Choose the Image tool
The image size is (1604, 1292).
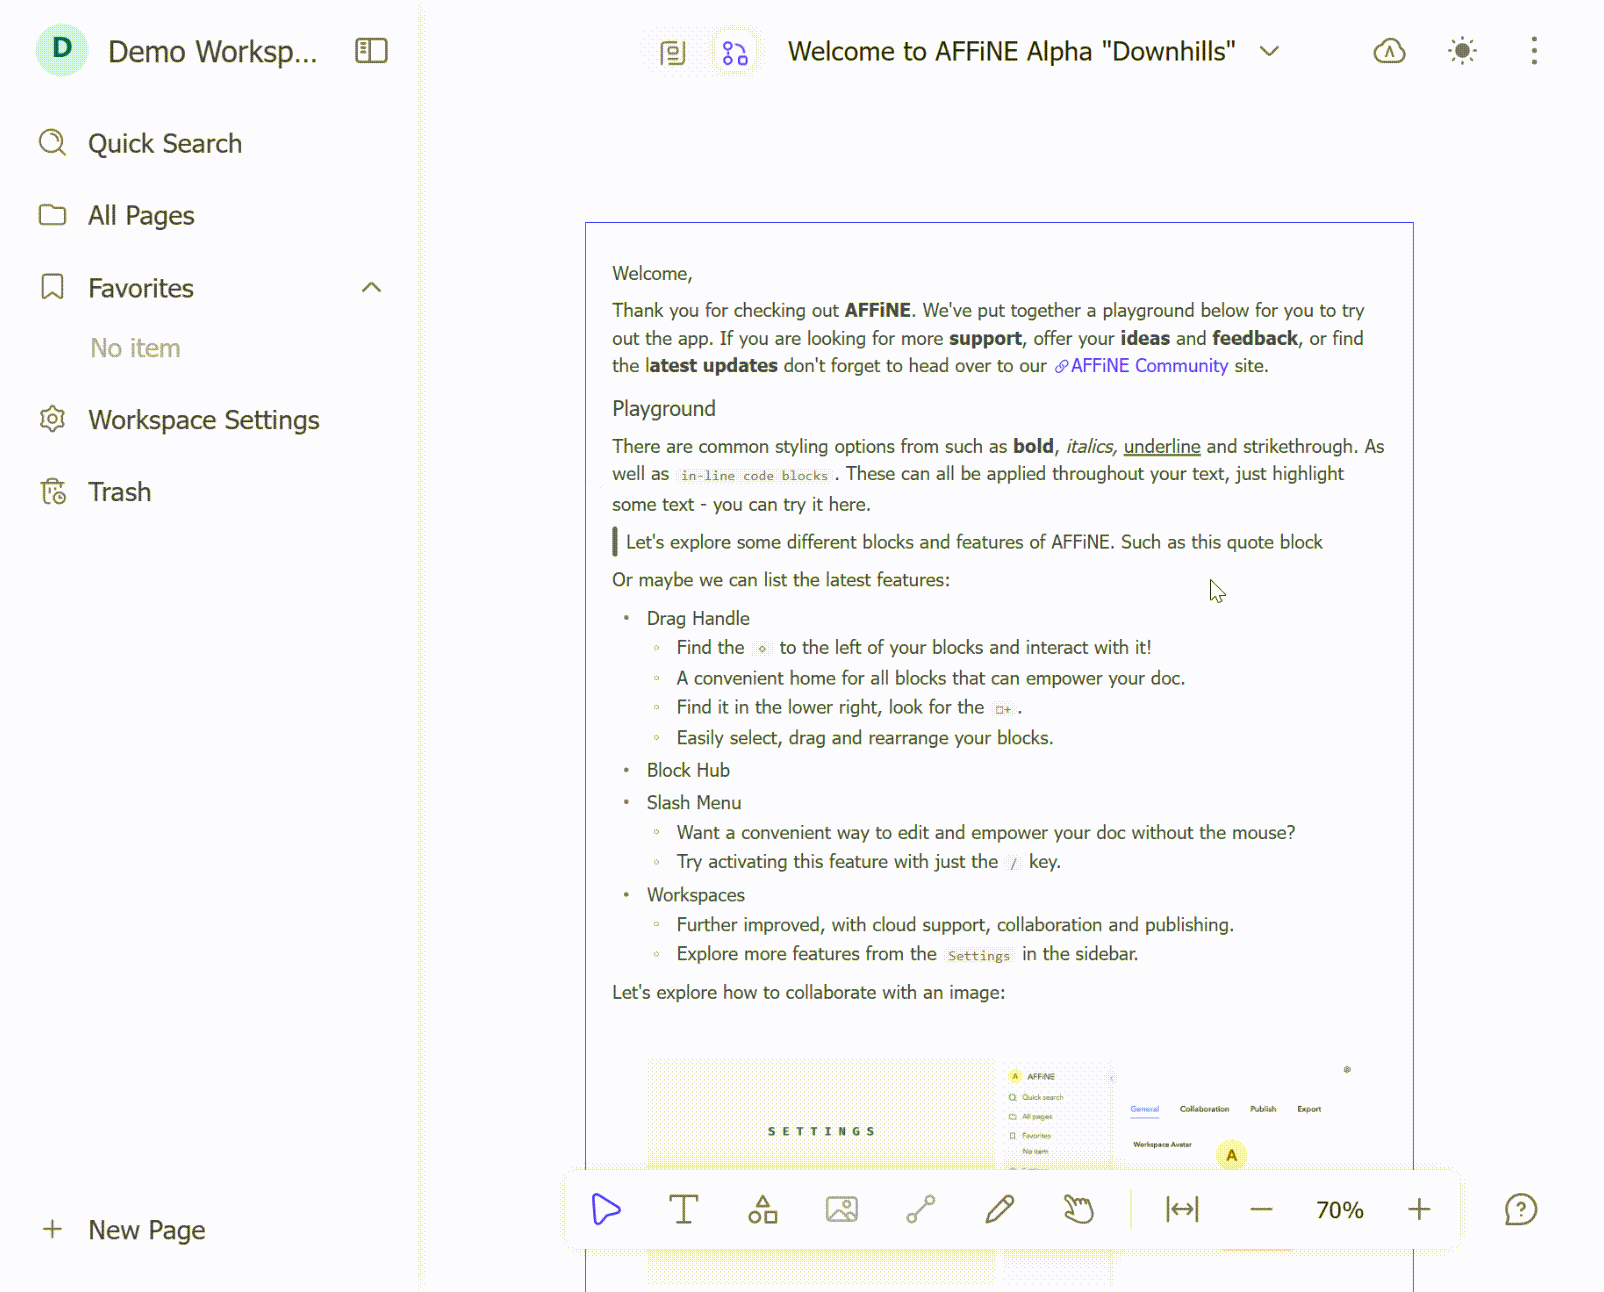[842, 1209]
